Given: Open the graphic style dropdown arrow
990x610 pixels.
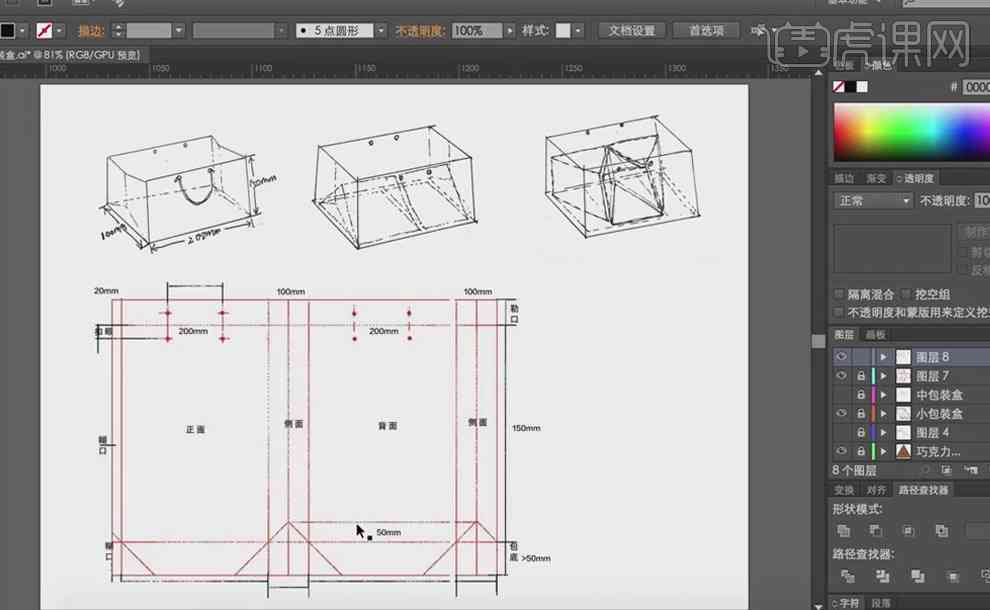Looking at the screenshot, I should pos(578,30).
